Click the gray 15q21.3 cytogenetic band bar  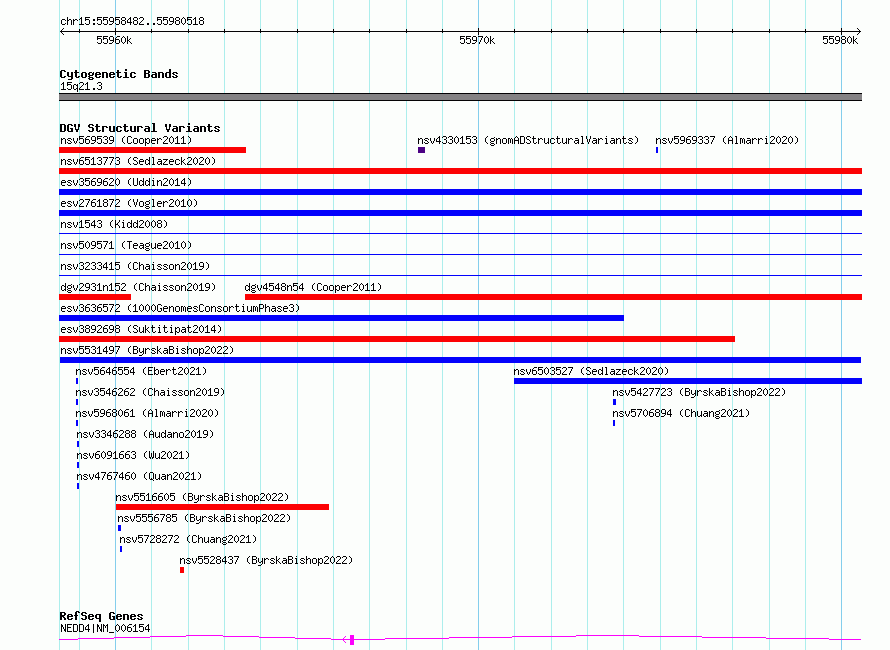tap(460, 97)
